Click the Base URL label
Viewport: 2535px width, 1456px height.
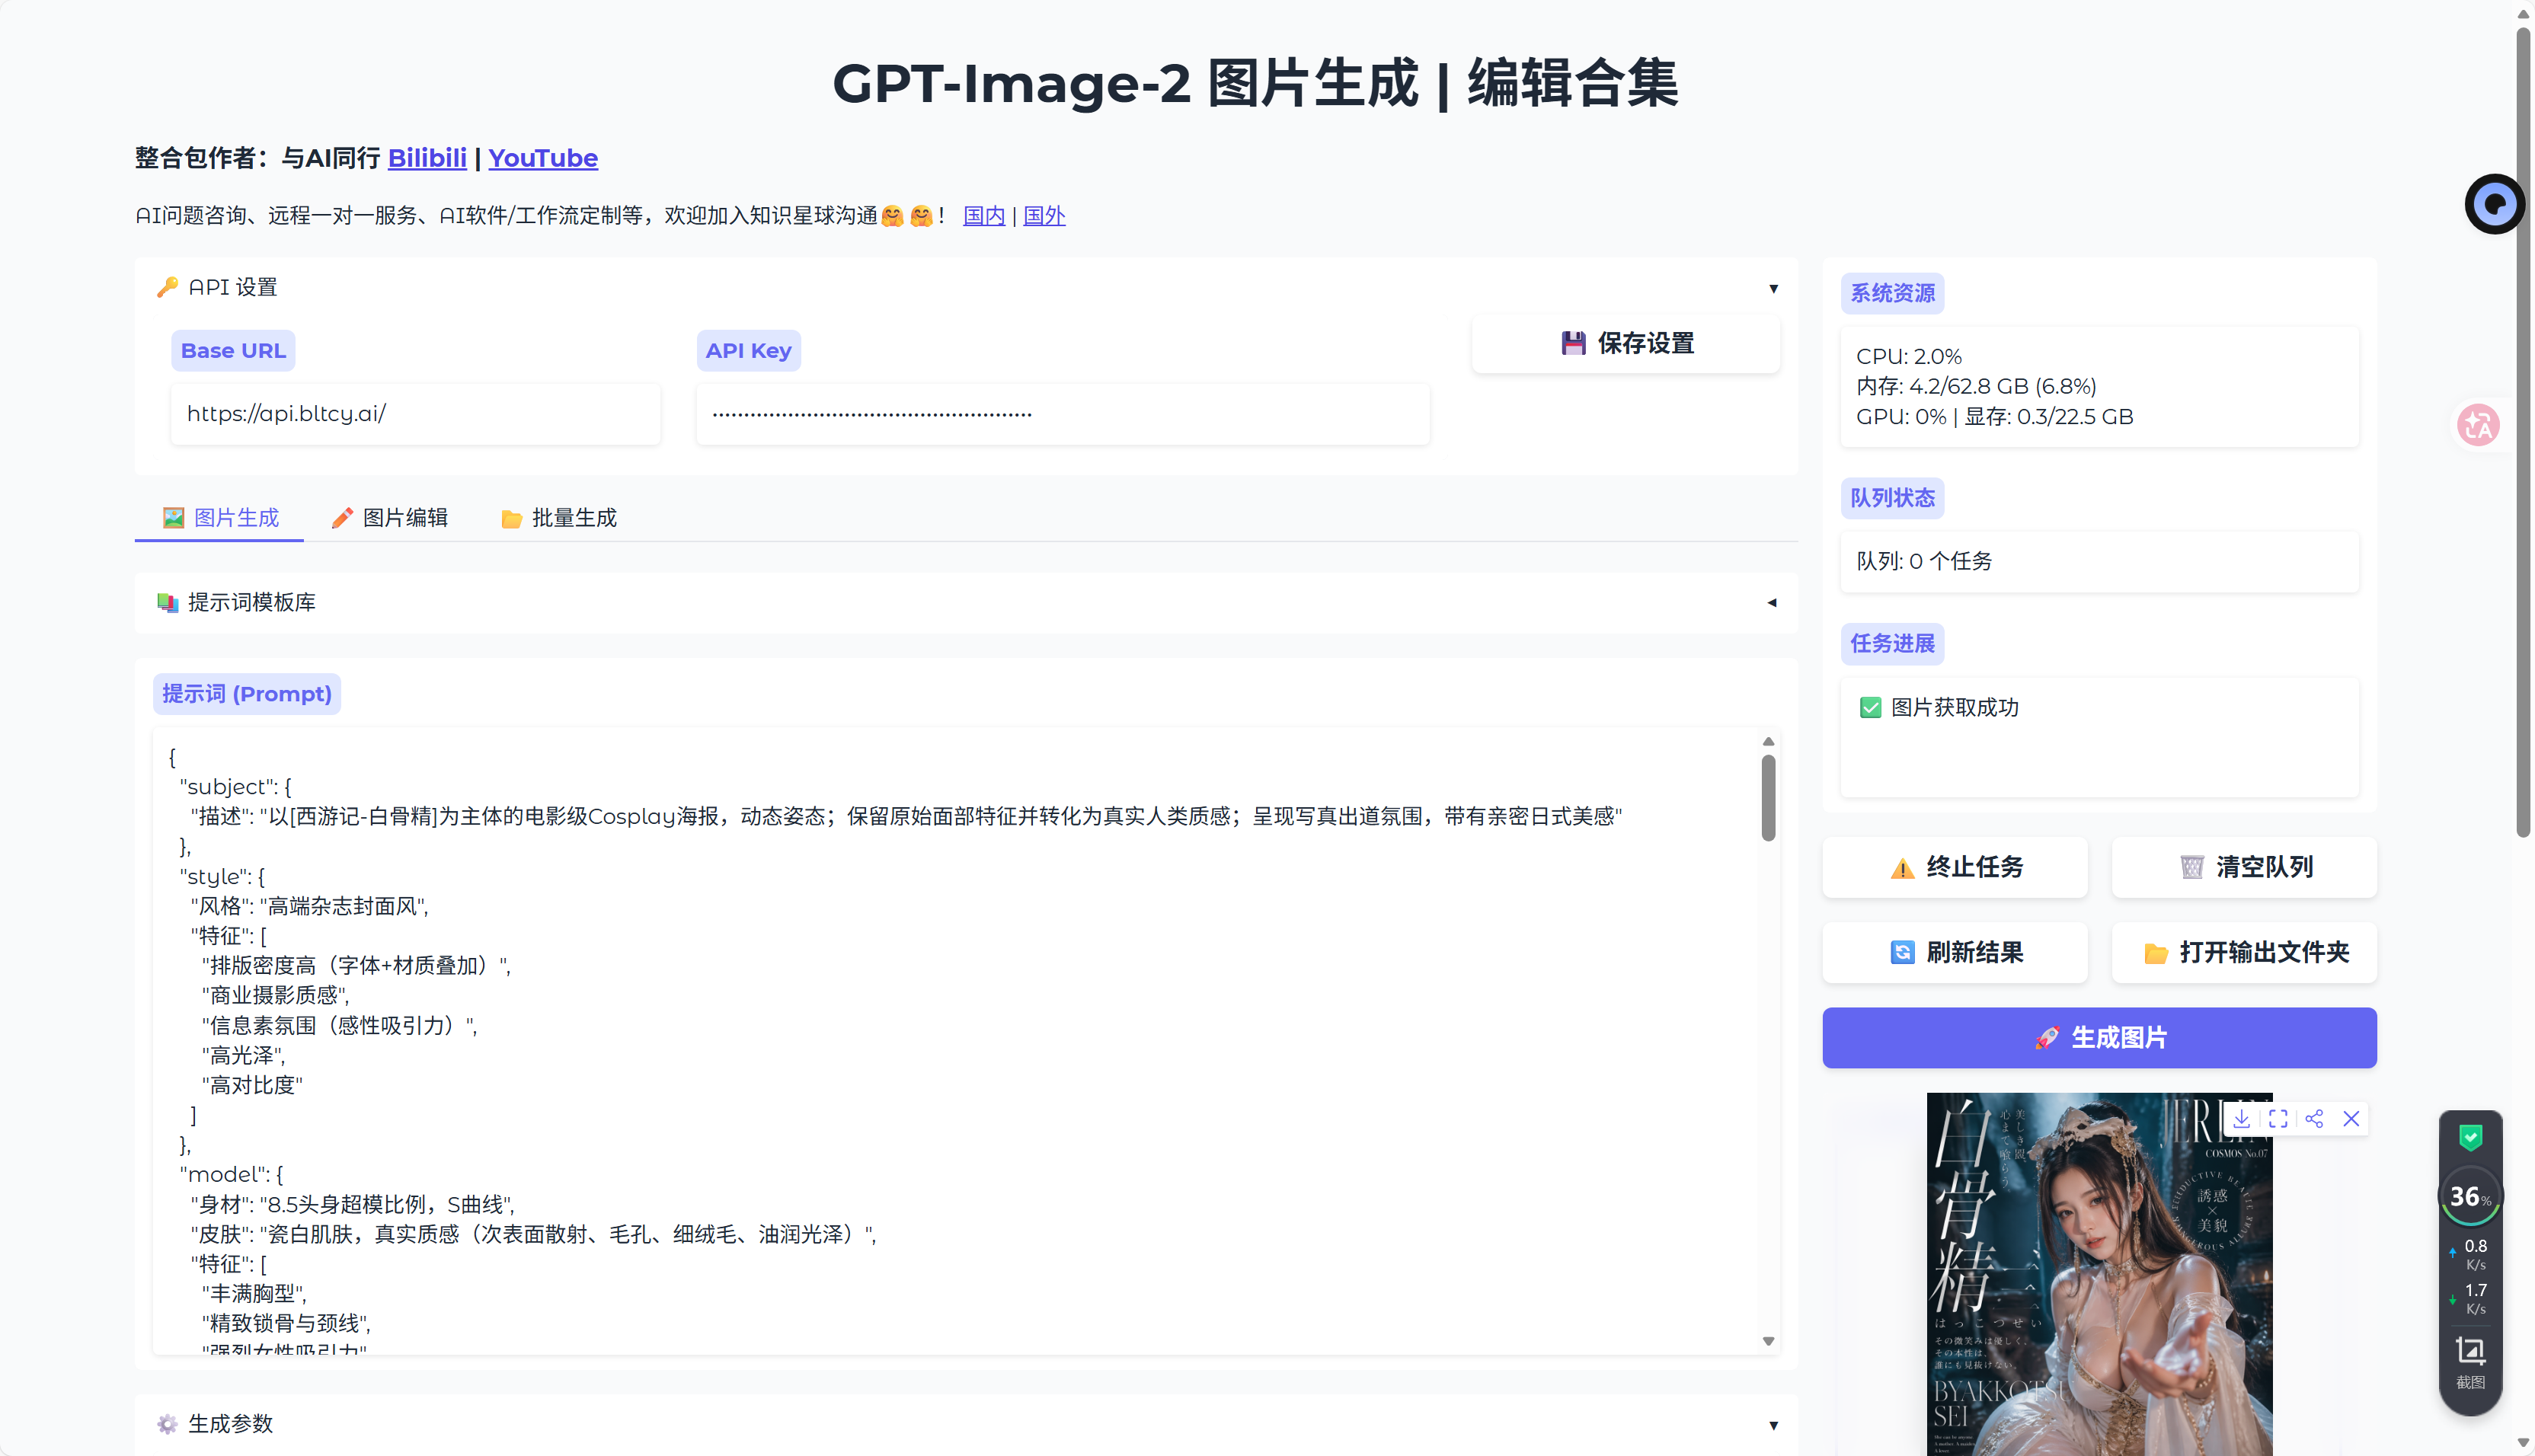(x=233, y=351)
